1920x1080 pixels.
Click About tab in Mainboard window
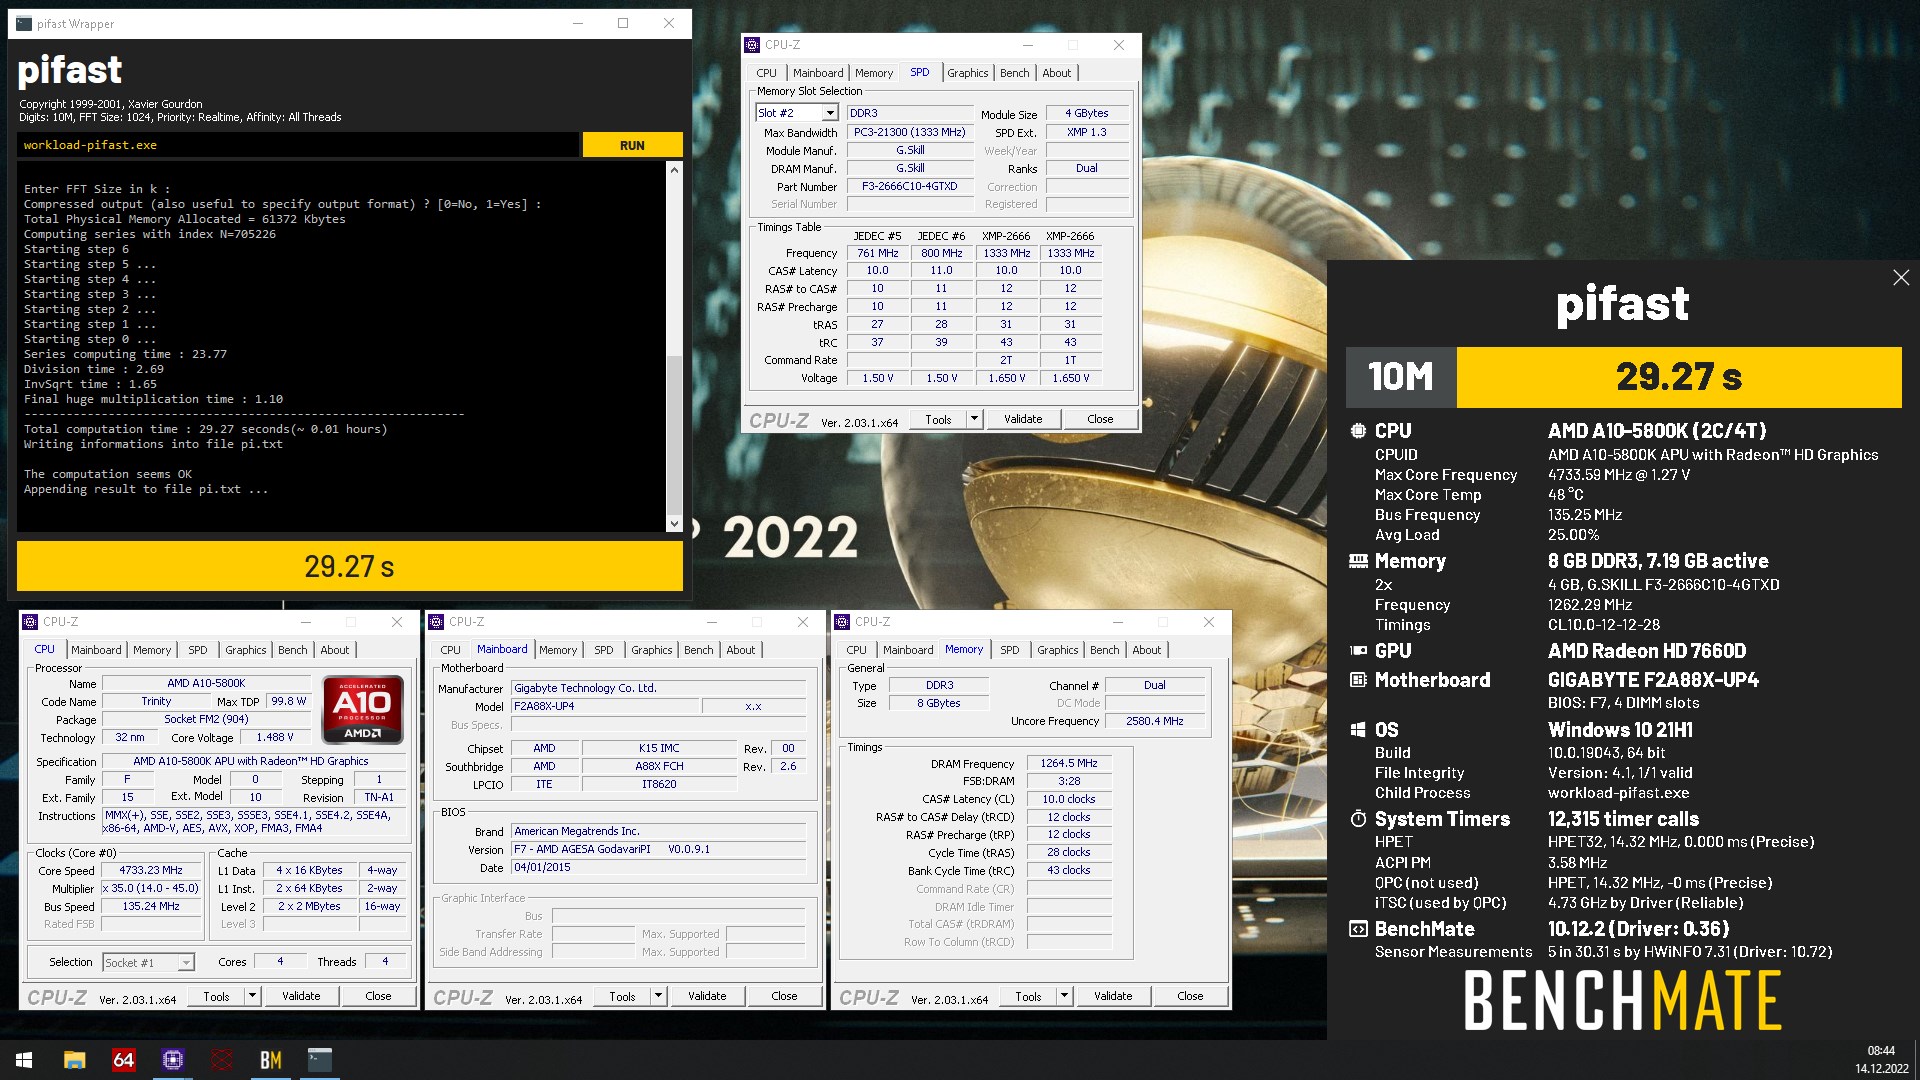click(740, 650)
